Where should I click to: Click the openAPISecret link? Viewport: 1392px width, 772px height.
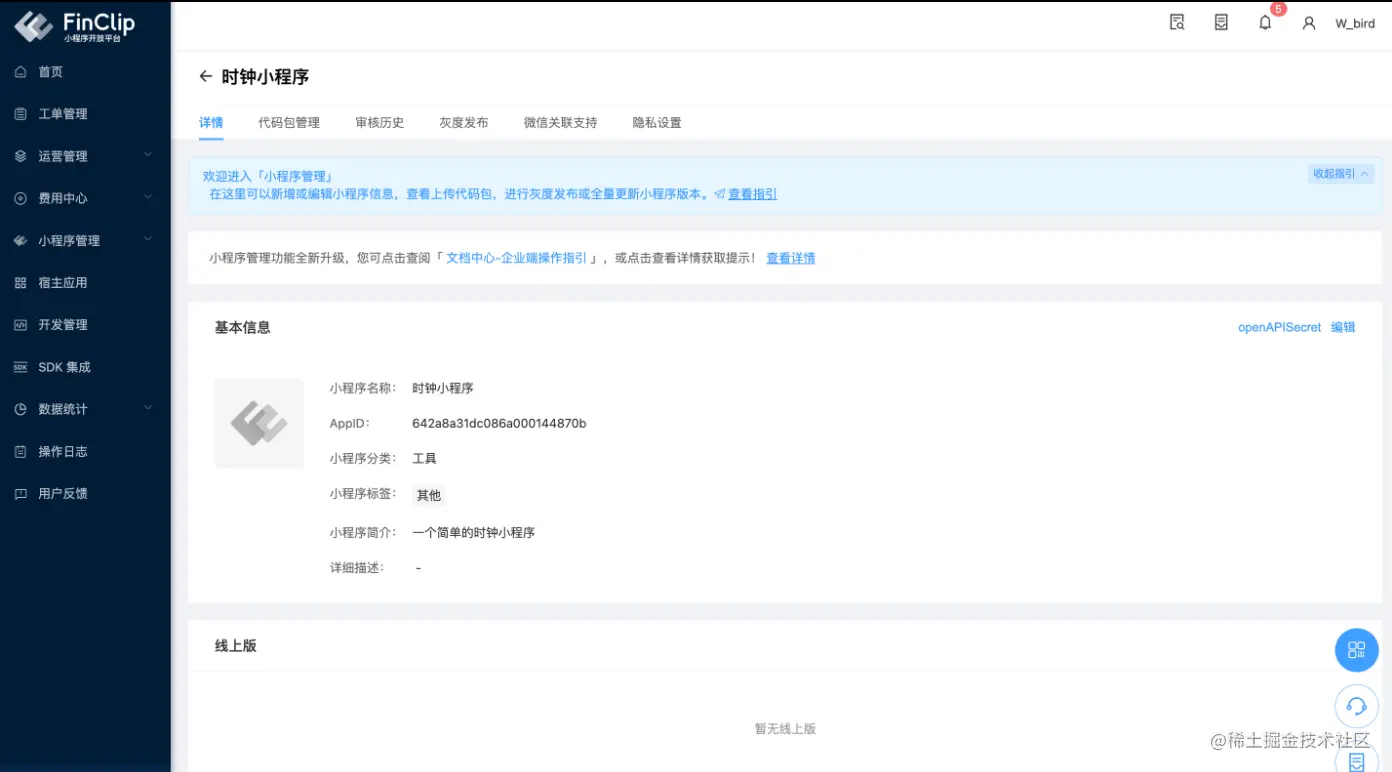point(1280,328)
